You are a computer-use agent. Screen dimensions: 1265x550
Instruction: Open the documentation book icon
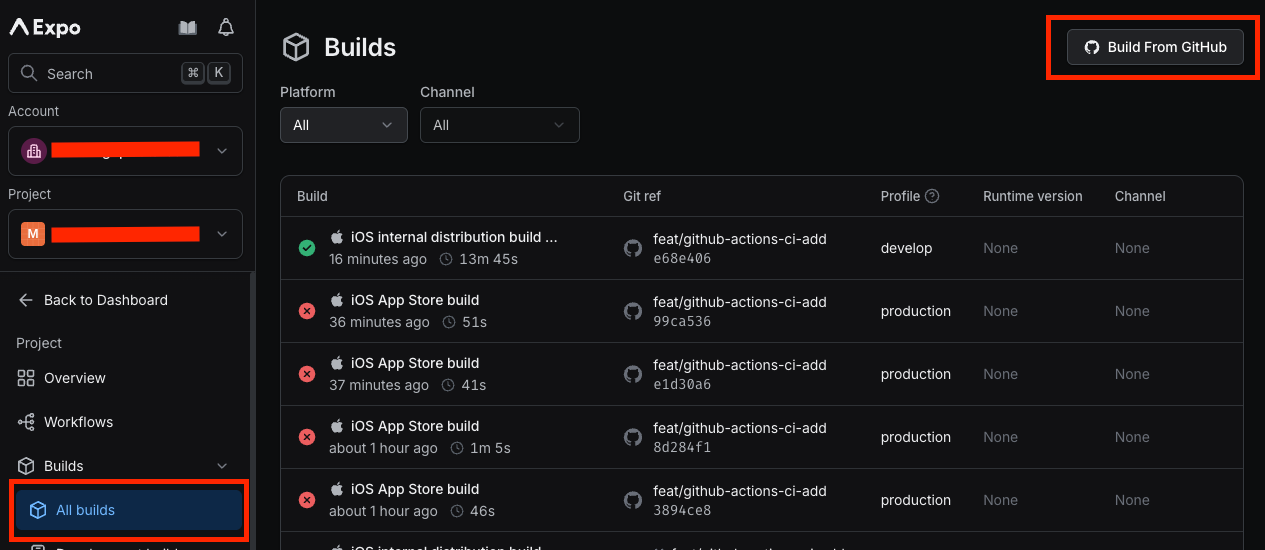187,28
